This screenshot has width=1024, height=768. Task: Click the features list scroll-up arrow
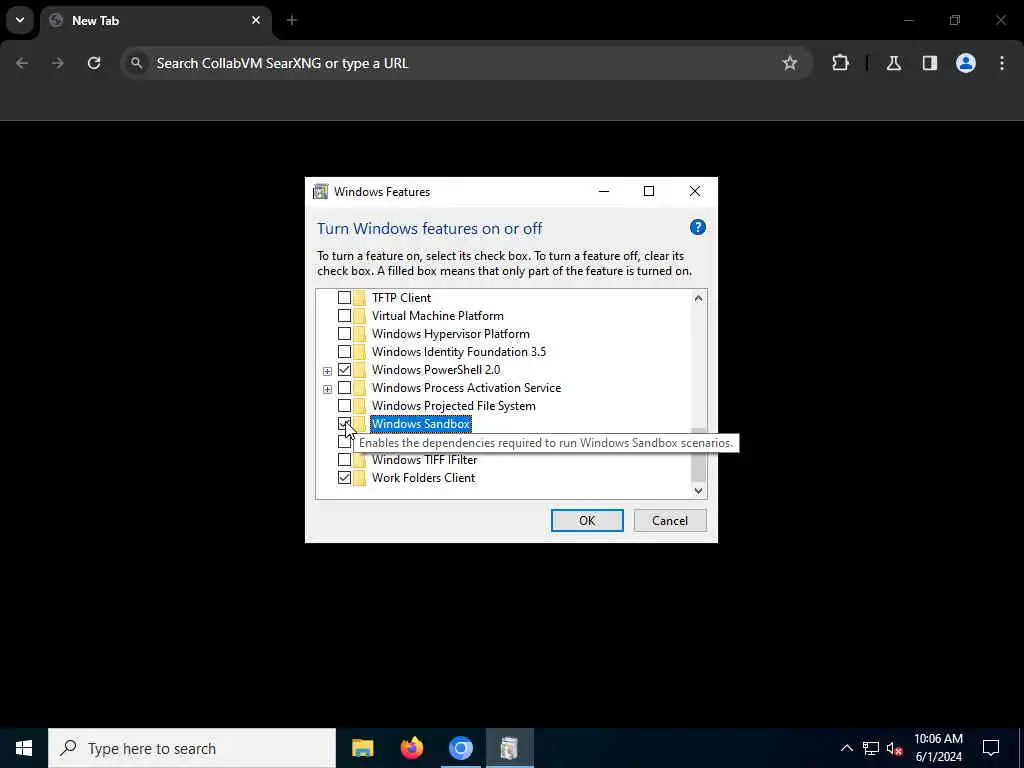tap(698, 298)
